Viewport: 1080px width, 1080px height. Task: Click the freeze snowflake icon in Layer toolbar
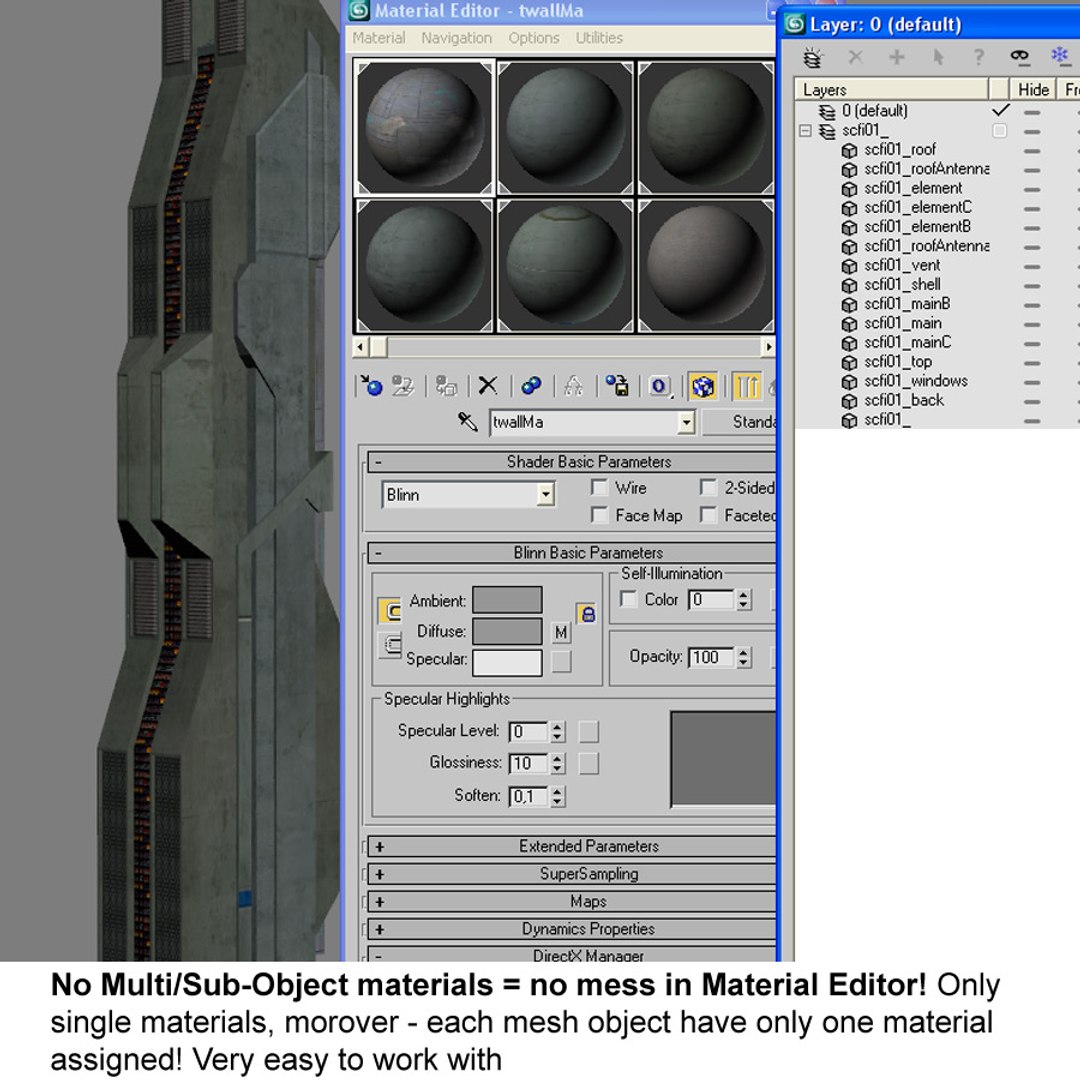pos(1059,56)
